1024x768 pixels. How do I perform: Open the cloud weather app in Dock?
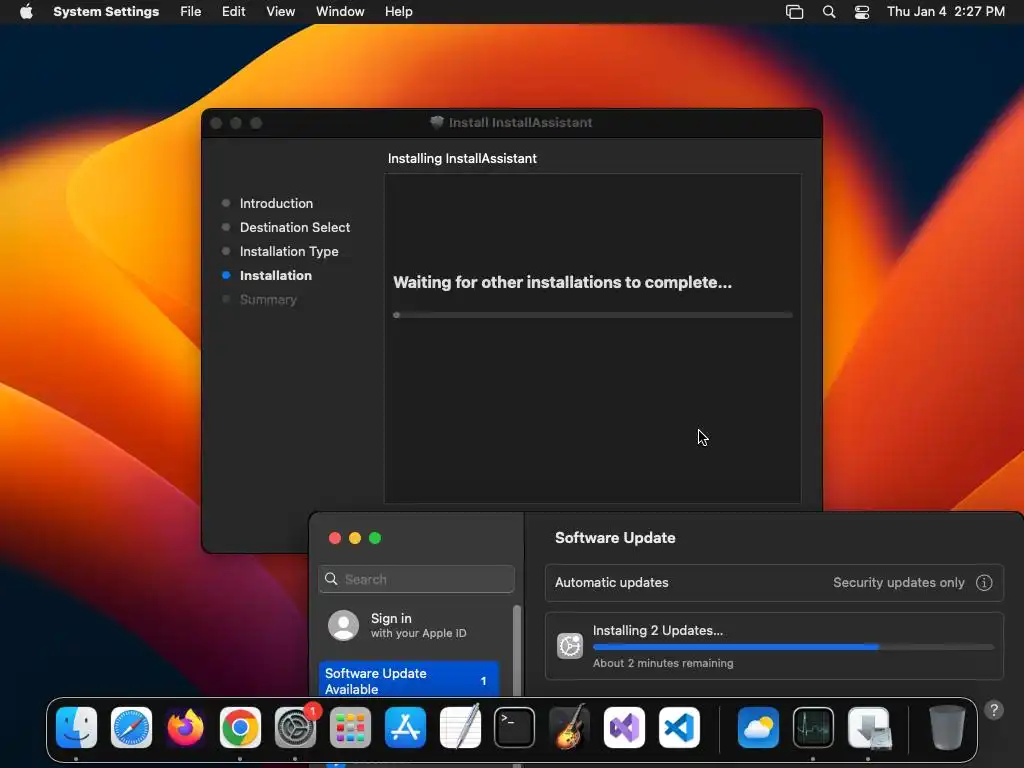tap(758, 728)
